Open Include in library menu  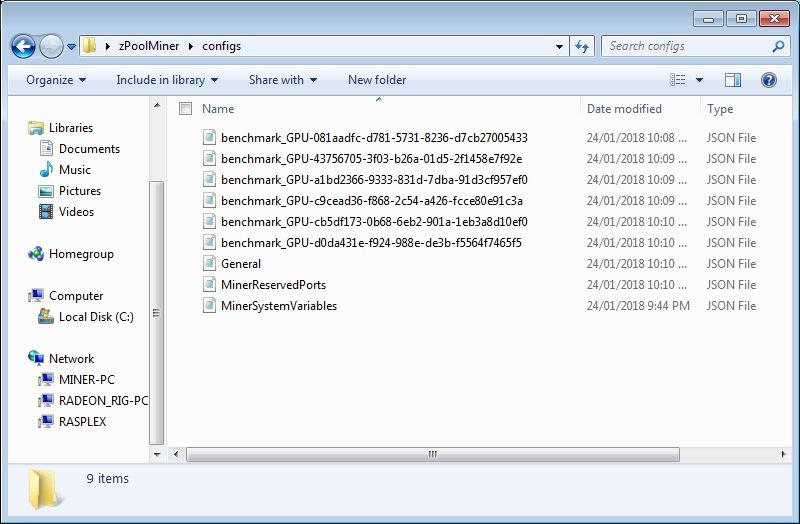[167, 80]
